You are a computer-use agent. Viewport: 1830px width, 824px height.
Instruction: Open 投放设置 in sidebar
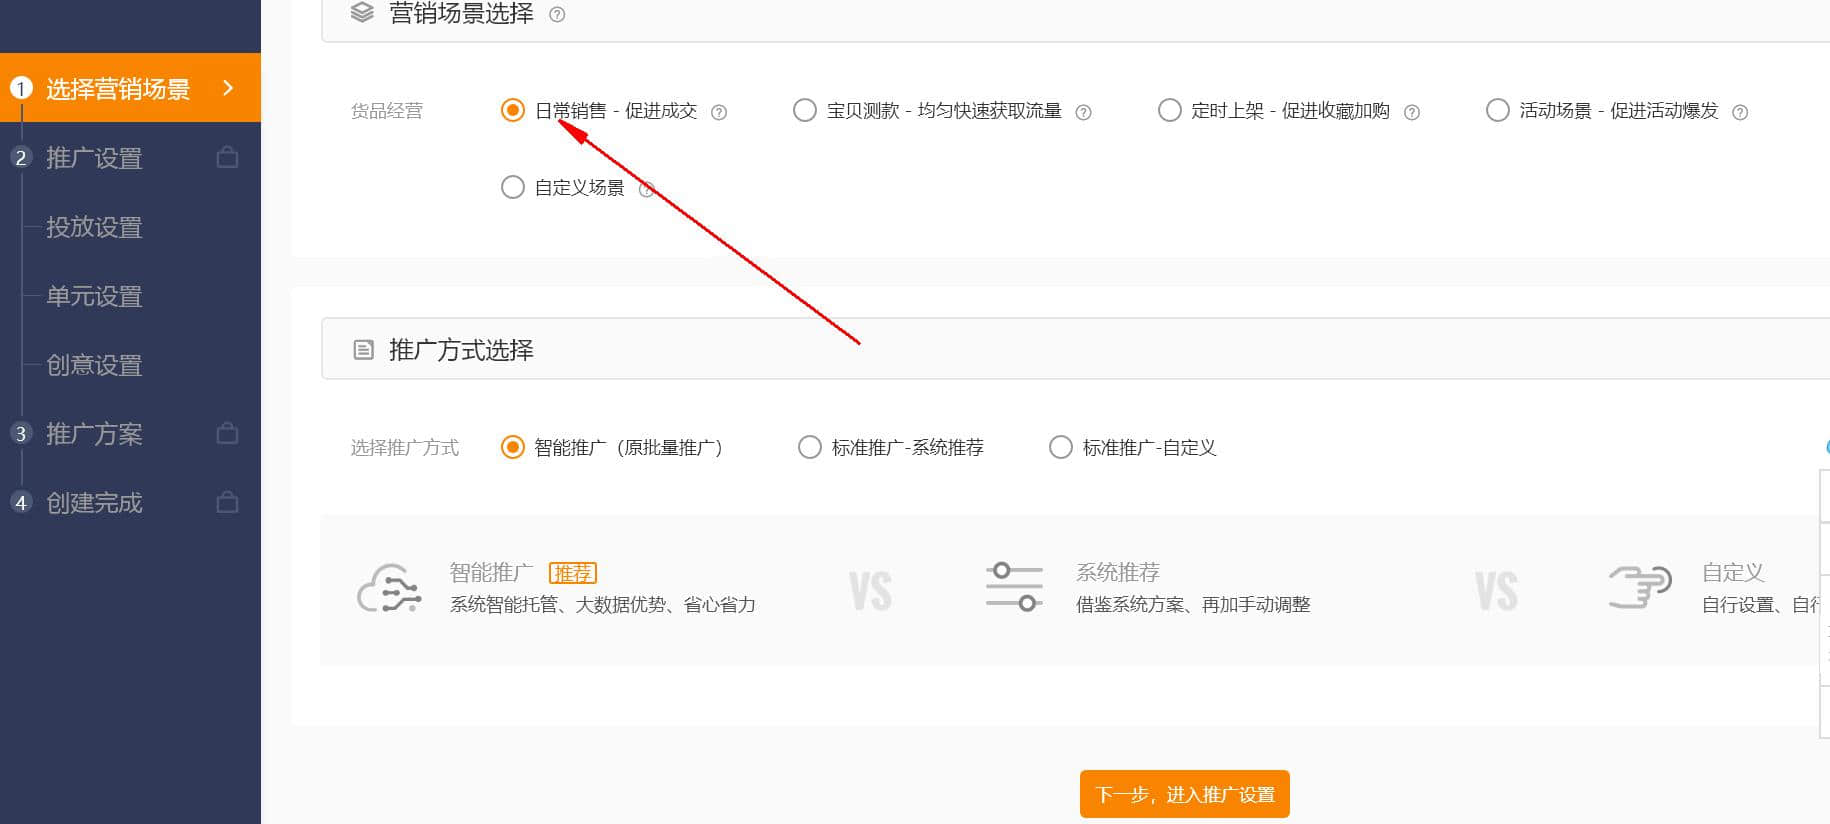pyautogui.click(x=94, y=227)
